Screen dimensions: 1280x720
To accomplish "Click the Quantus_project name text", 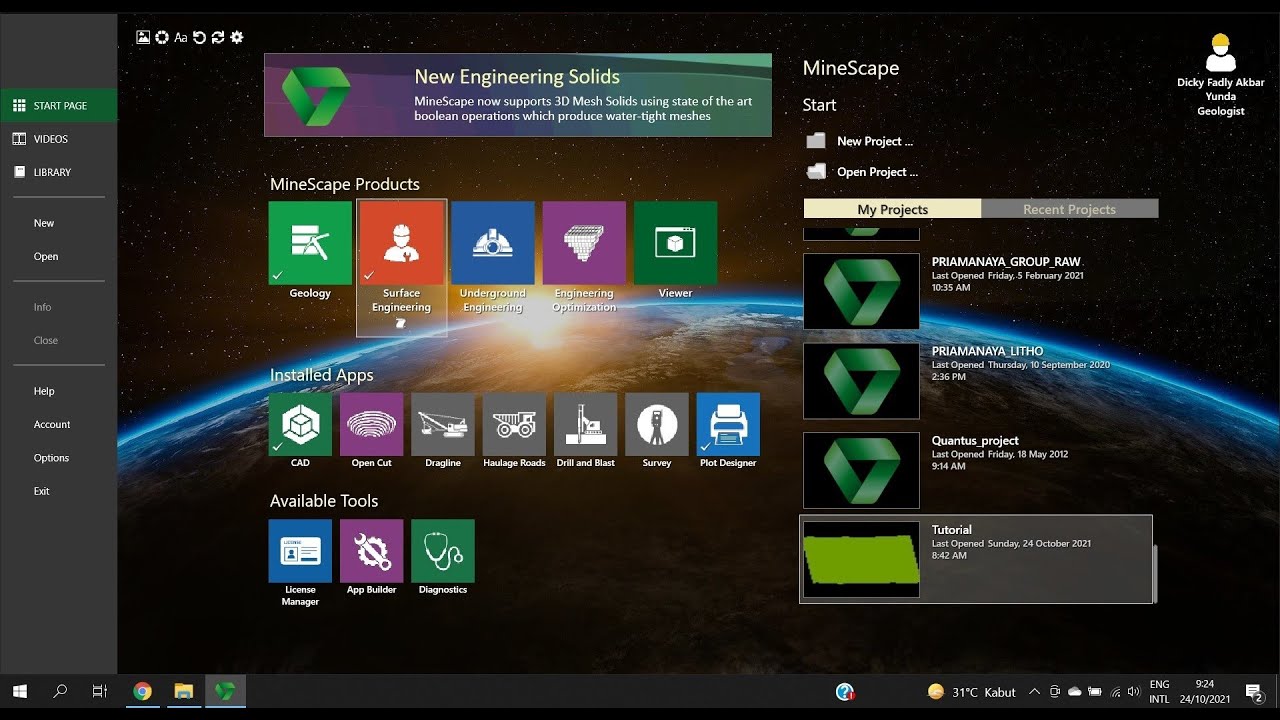I will tap(975, 440).
